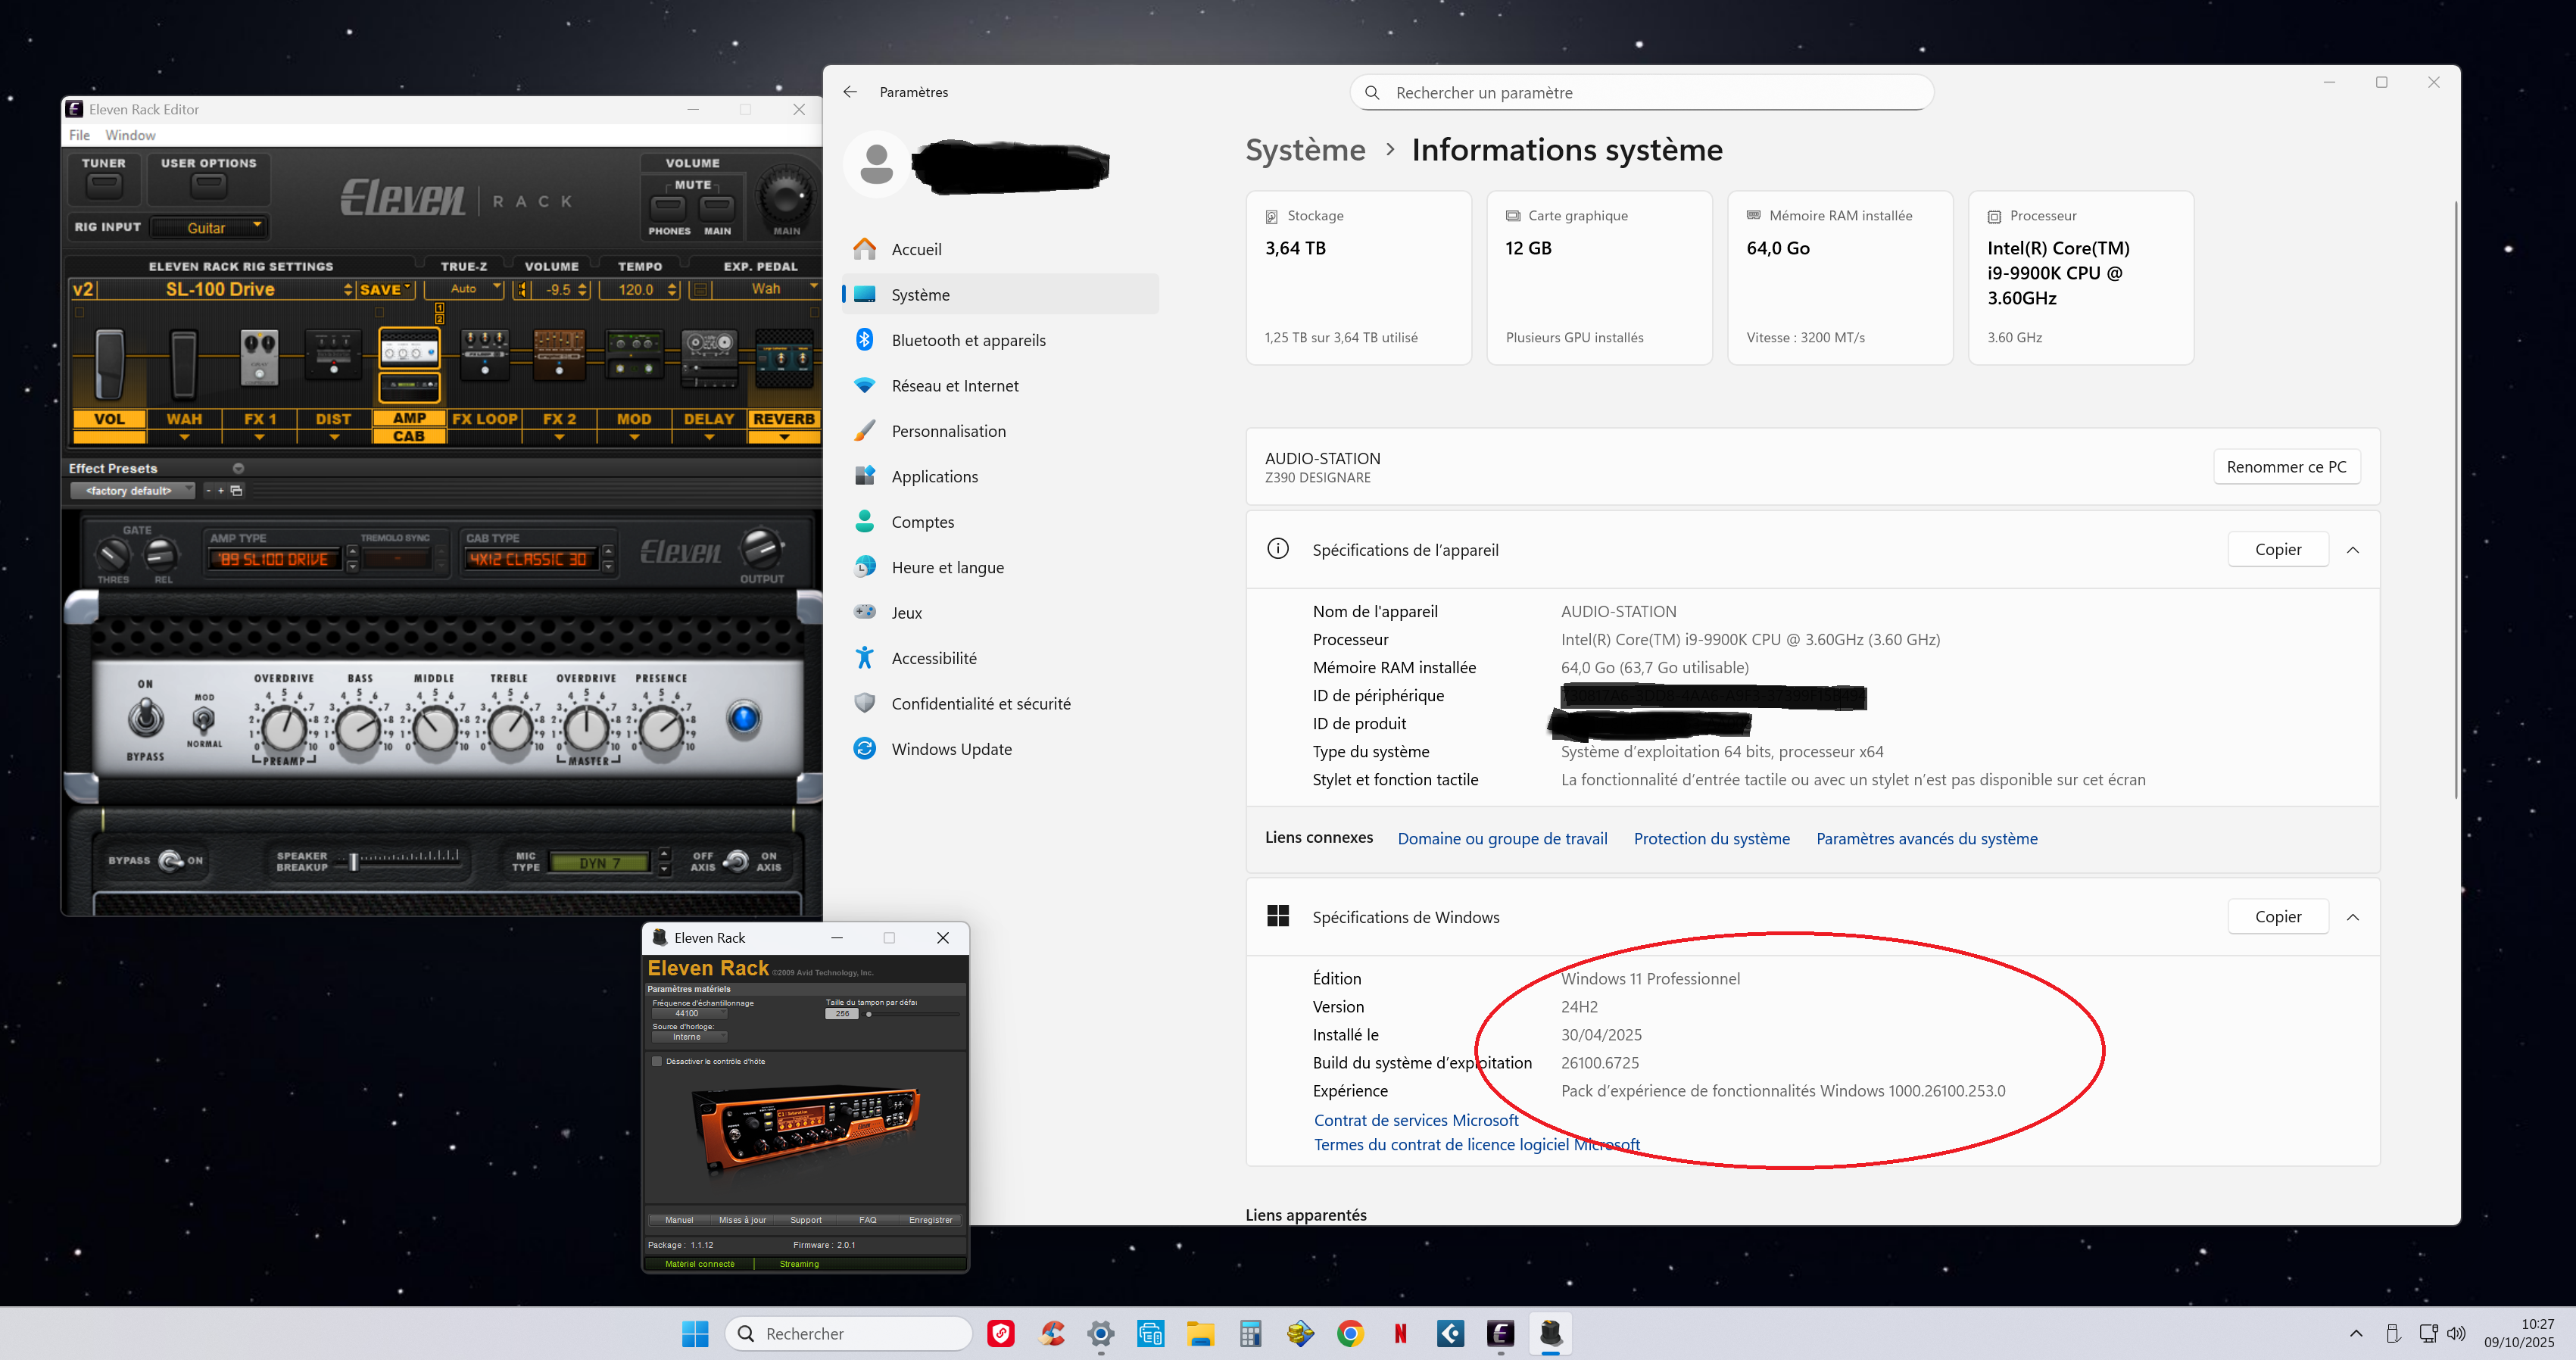Open the File menu in Eleven Rack Editor

[79, 135]
